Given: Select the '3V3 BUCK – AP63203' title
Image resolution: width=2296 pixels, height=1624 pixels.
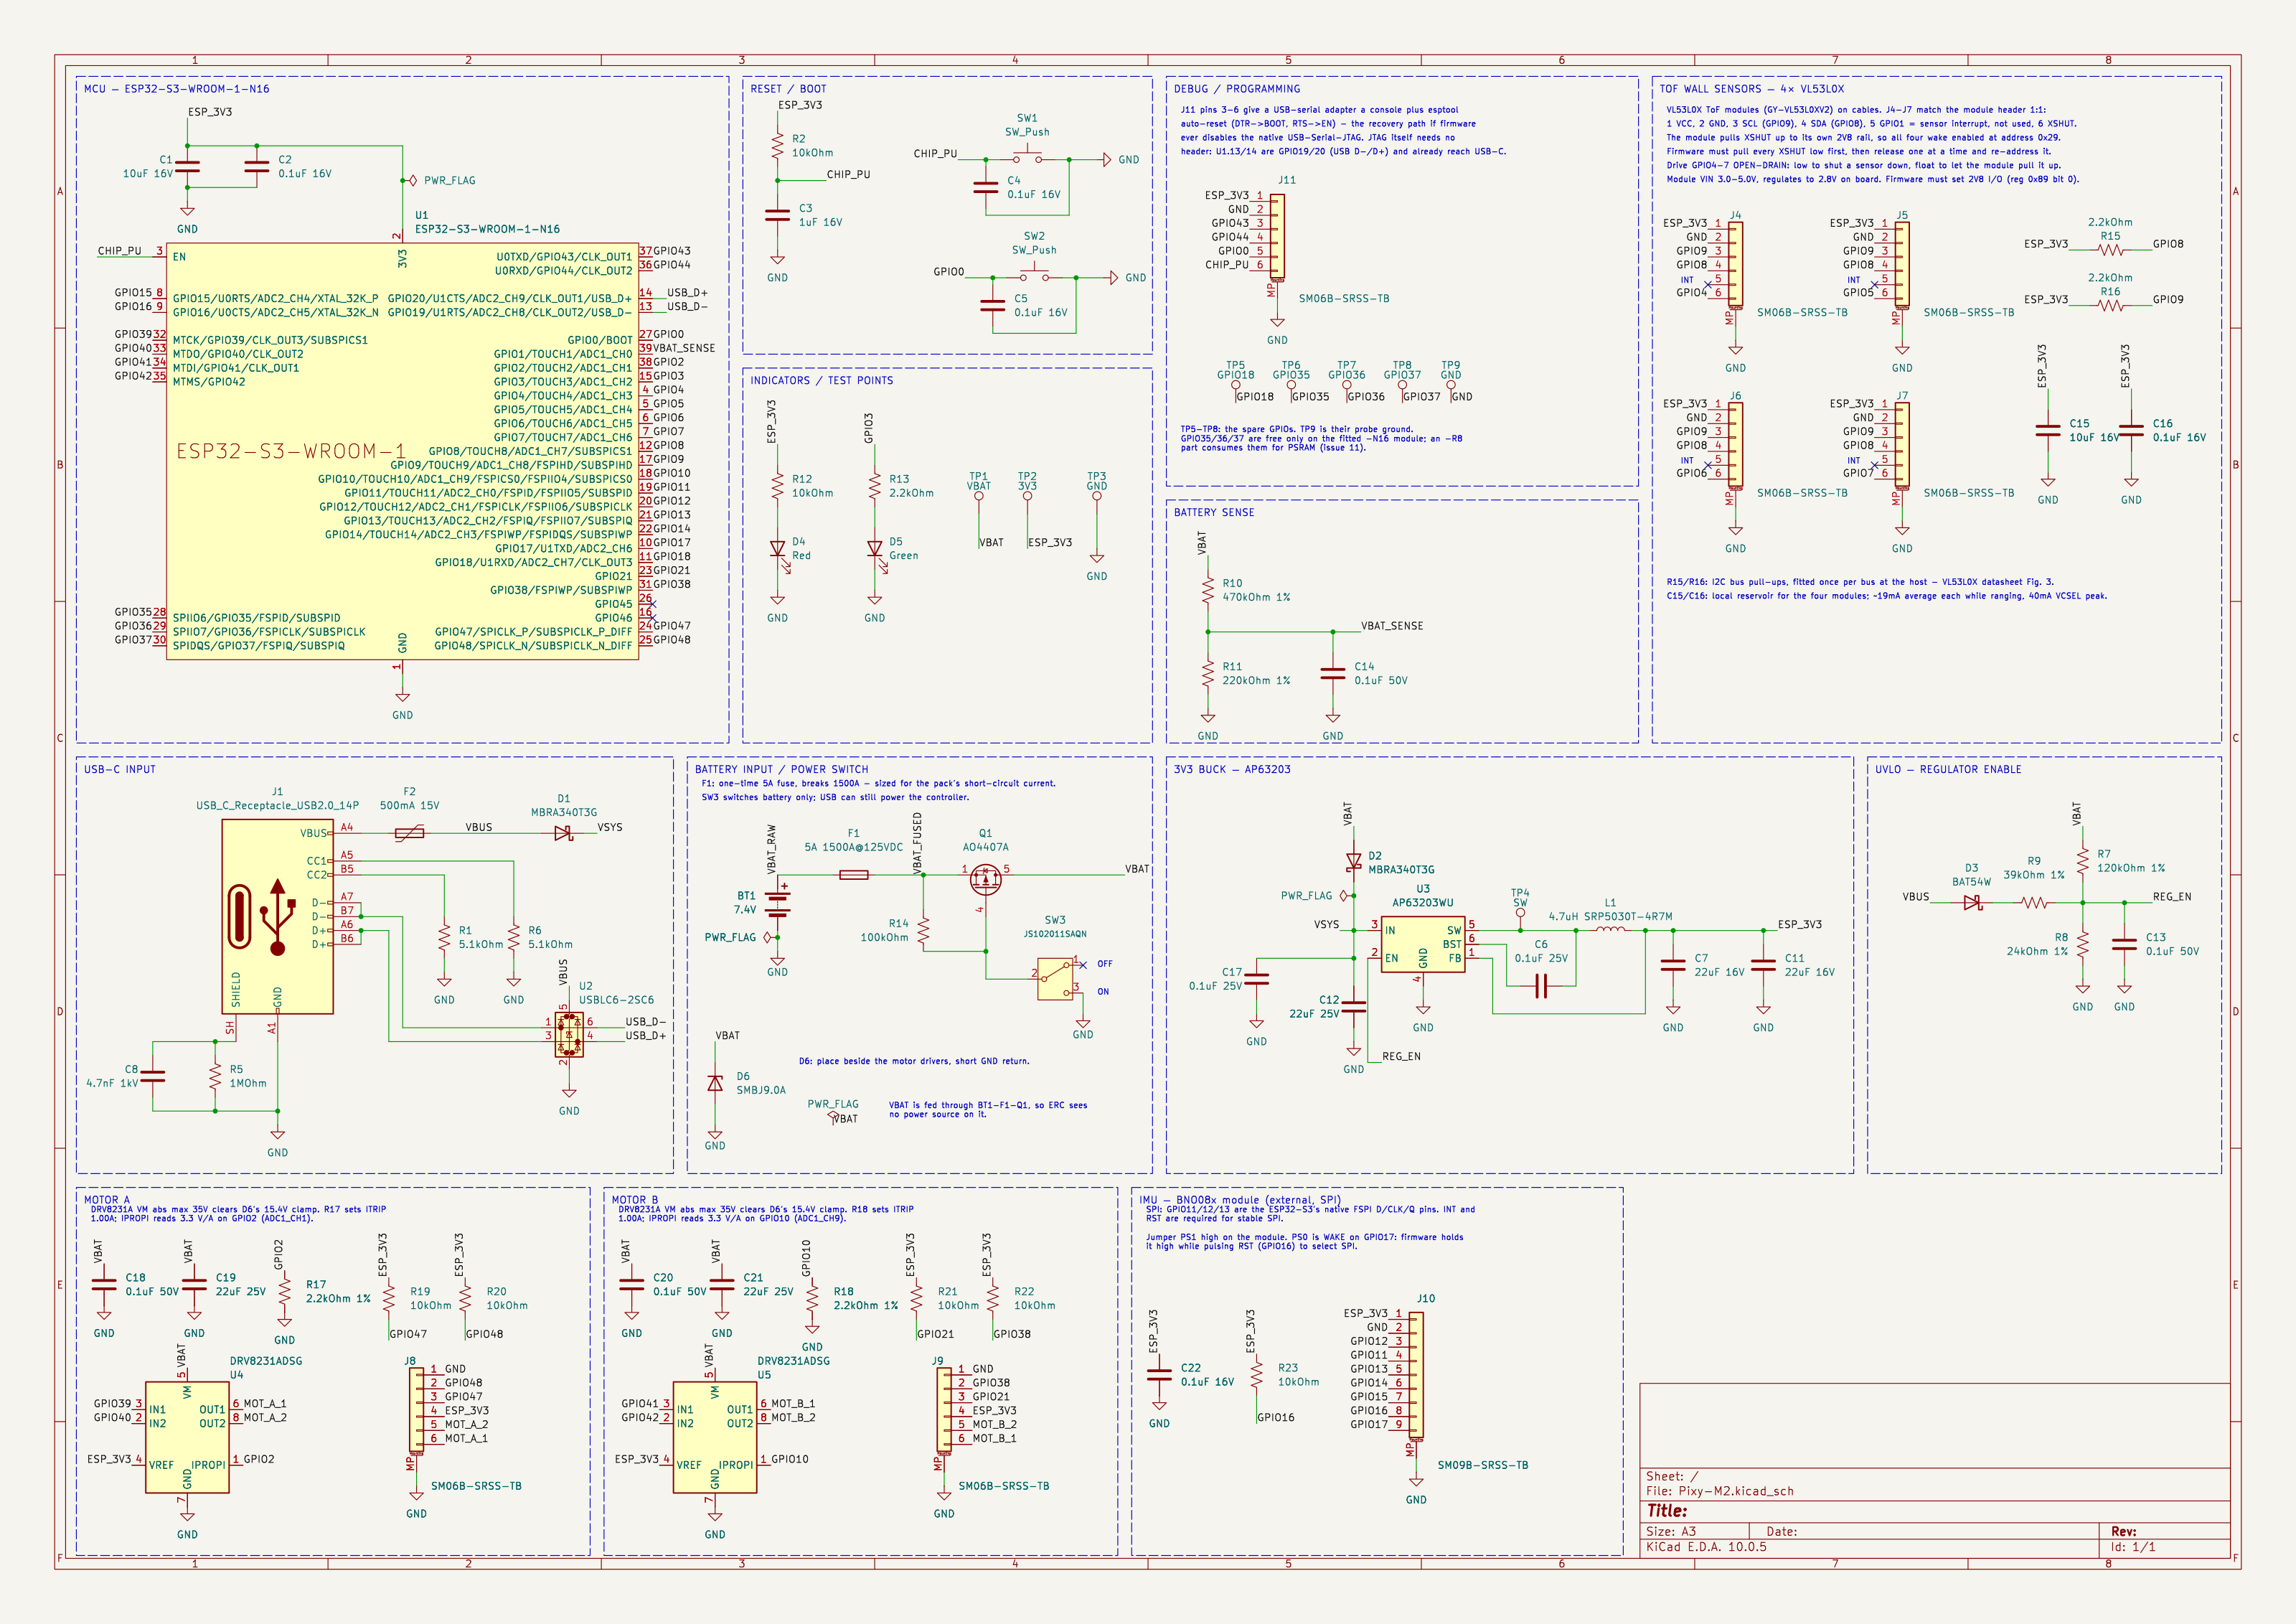Looking at the screenshot, I should (x=1232, y=769).
